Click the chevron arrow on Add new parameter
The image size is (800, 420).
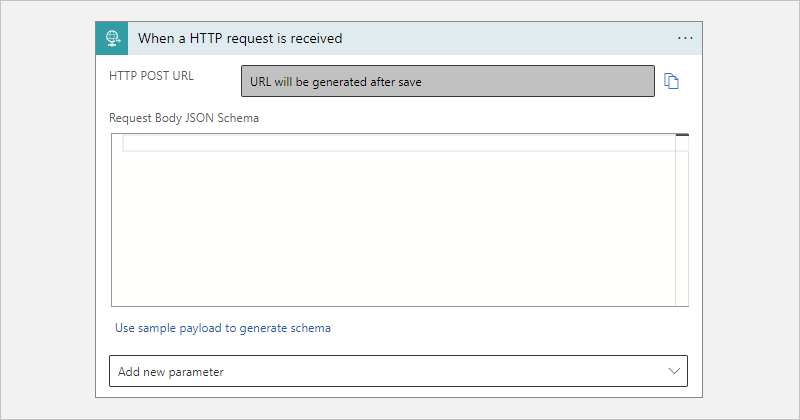pyautogui.click(x=674, y=371)
